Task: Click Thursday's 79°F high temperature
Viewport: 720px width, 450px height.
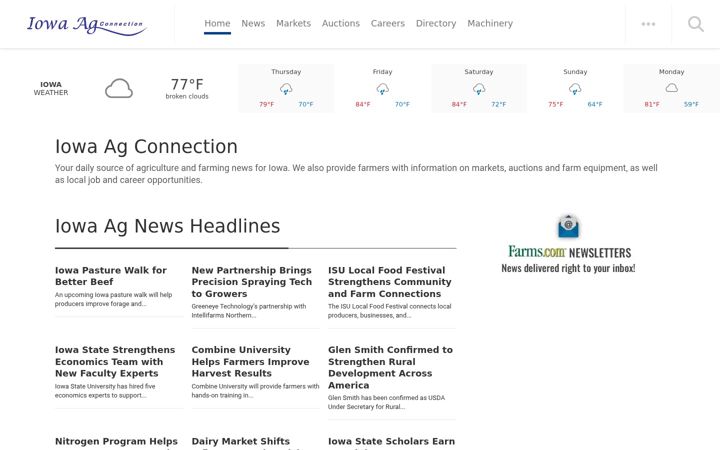Action: pos(266,104)
